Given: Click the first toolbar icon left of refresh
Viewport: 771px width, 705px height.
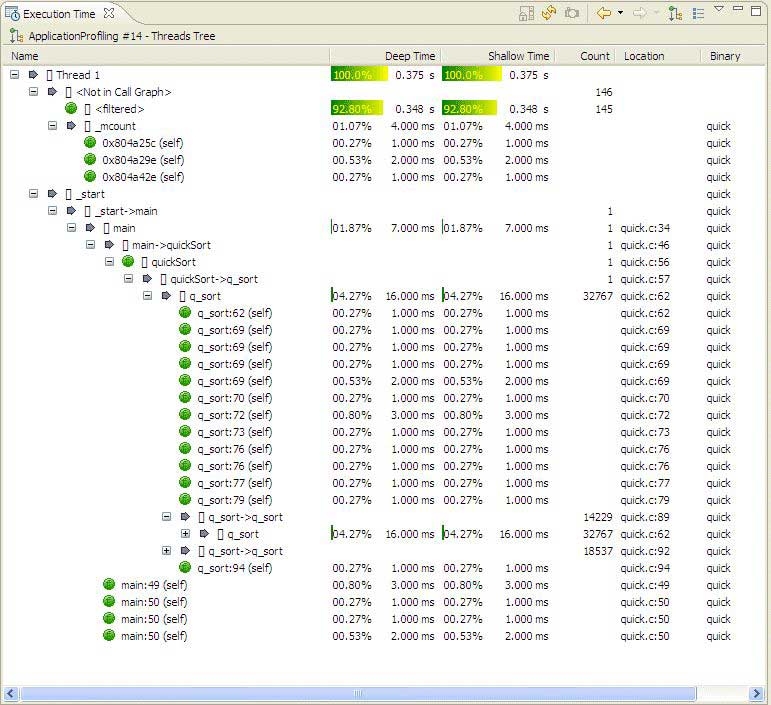Looking at the screenshot, I should tap(527, 13).
